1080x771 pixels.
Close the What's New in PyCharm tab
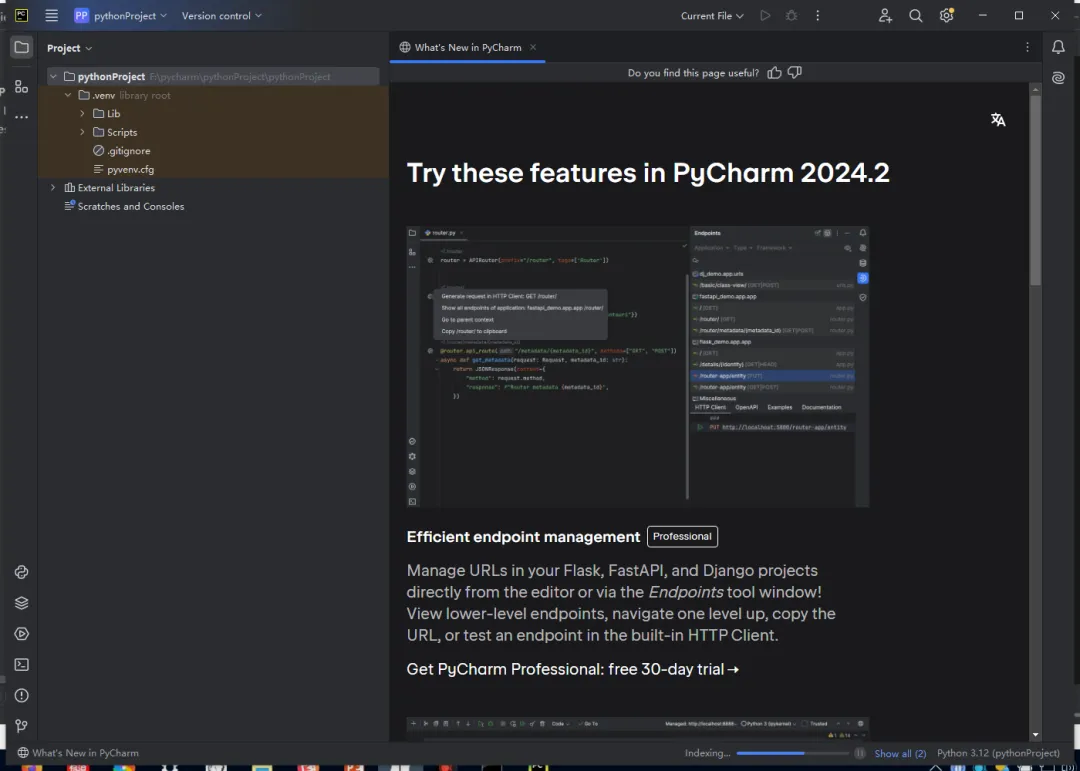533,48
